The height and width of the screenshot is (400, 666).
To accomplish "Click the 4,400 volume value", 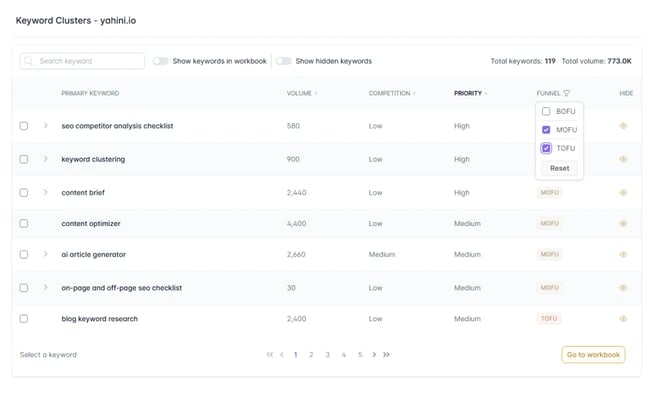I will coord(296,223).
